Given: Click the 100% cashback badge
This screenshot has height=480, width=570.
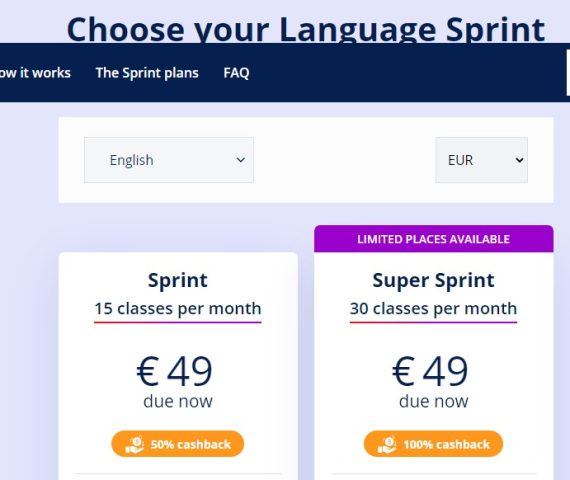Looking at the screenshot, I should 433,444.
